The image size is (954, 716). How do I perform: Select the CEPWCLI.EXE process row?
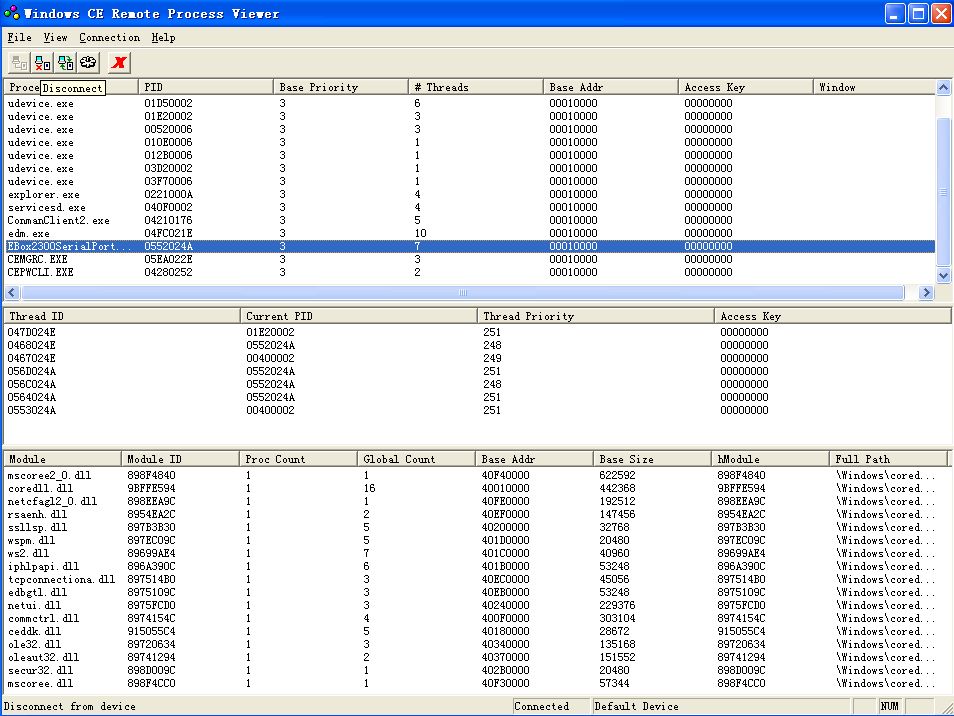coord(470,273)
